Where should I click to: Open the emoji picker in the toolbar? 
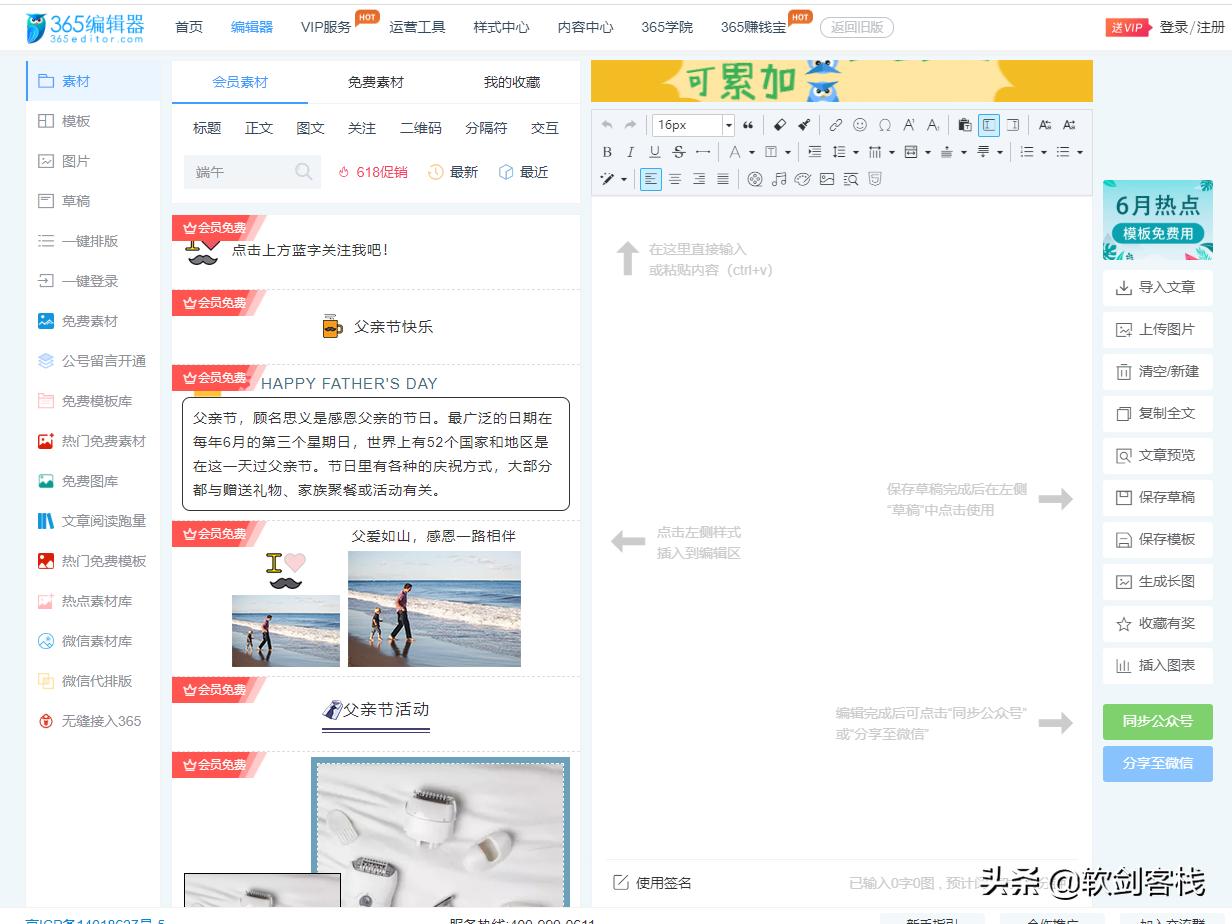(860, 126)
